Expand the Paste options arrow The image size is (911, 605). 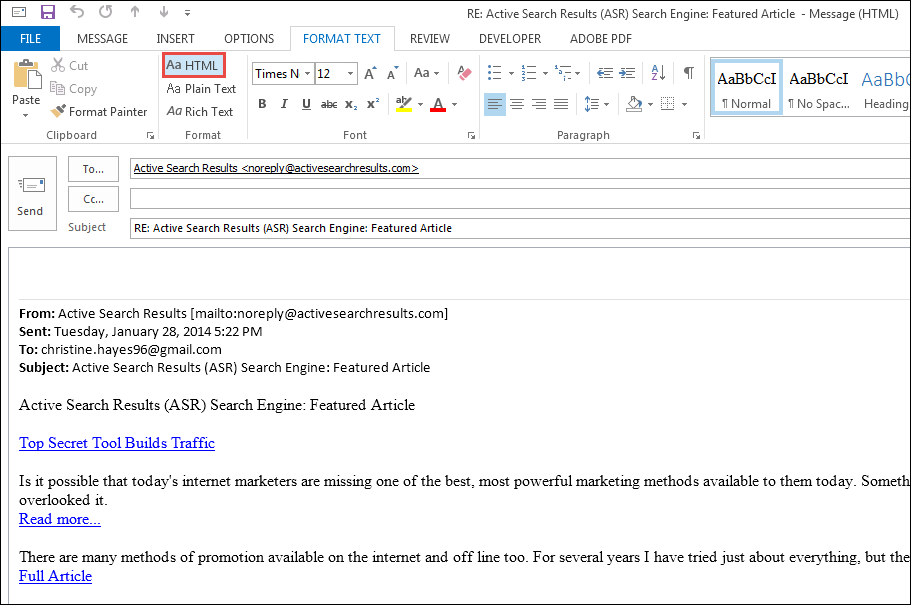click(26, 116)
